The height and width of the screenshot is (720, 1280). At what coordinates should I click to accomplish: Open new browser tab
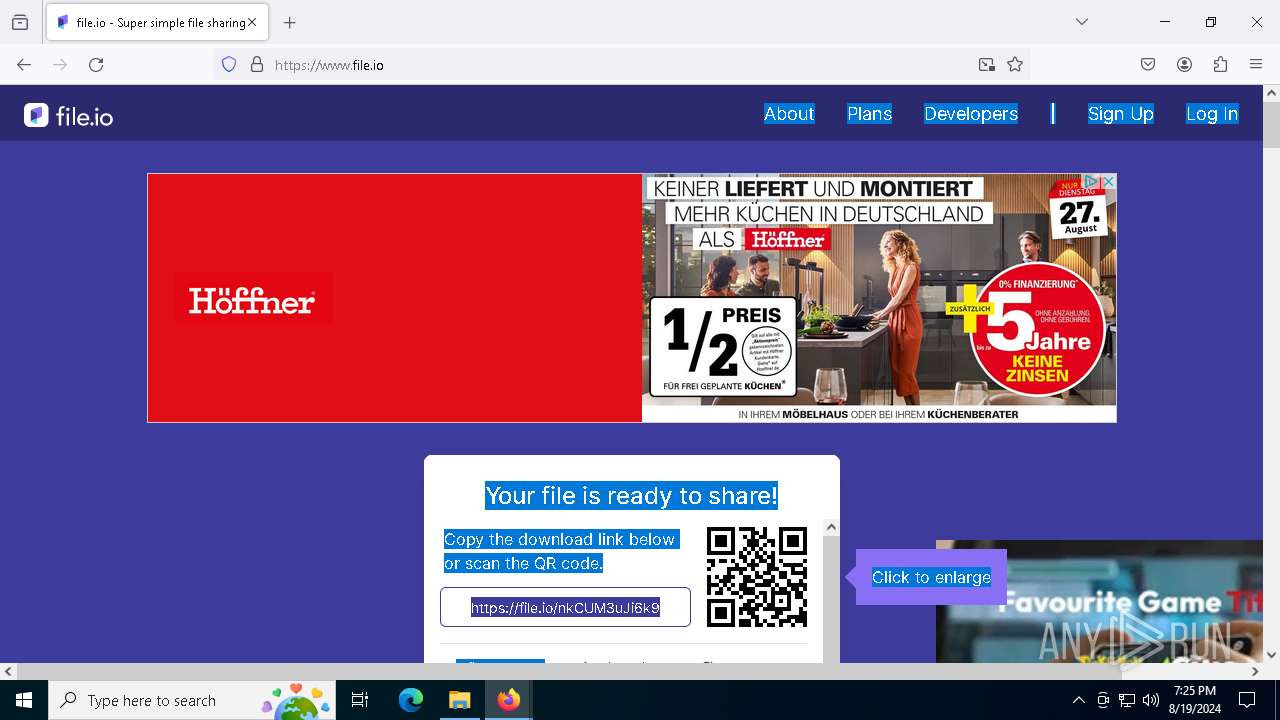coord(290,22)
